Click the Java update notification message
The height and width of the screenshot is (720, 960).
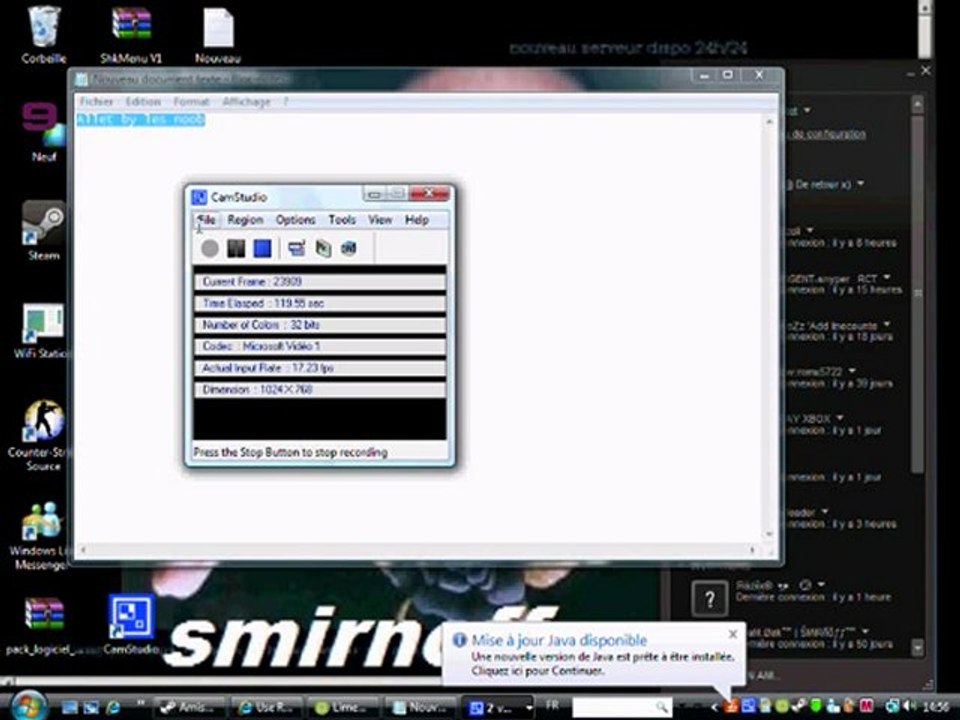602,664
